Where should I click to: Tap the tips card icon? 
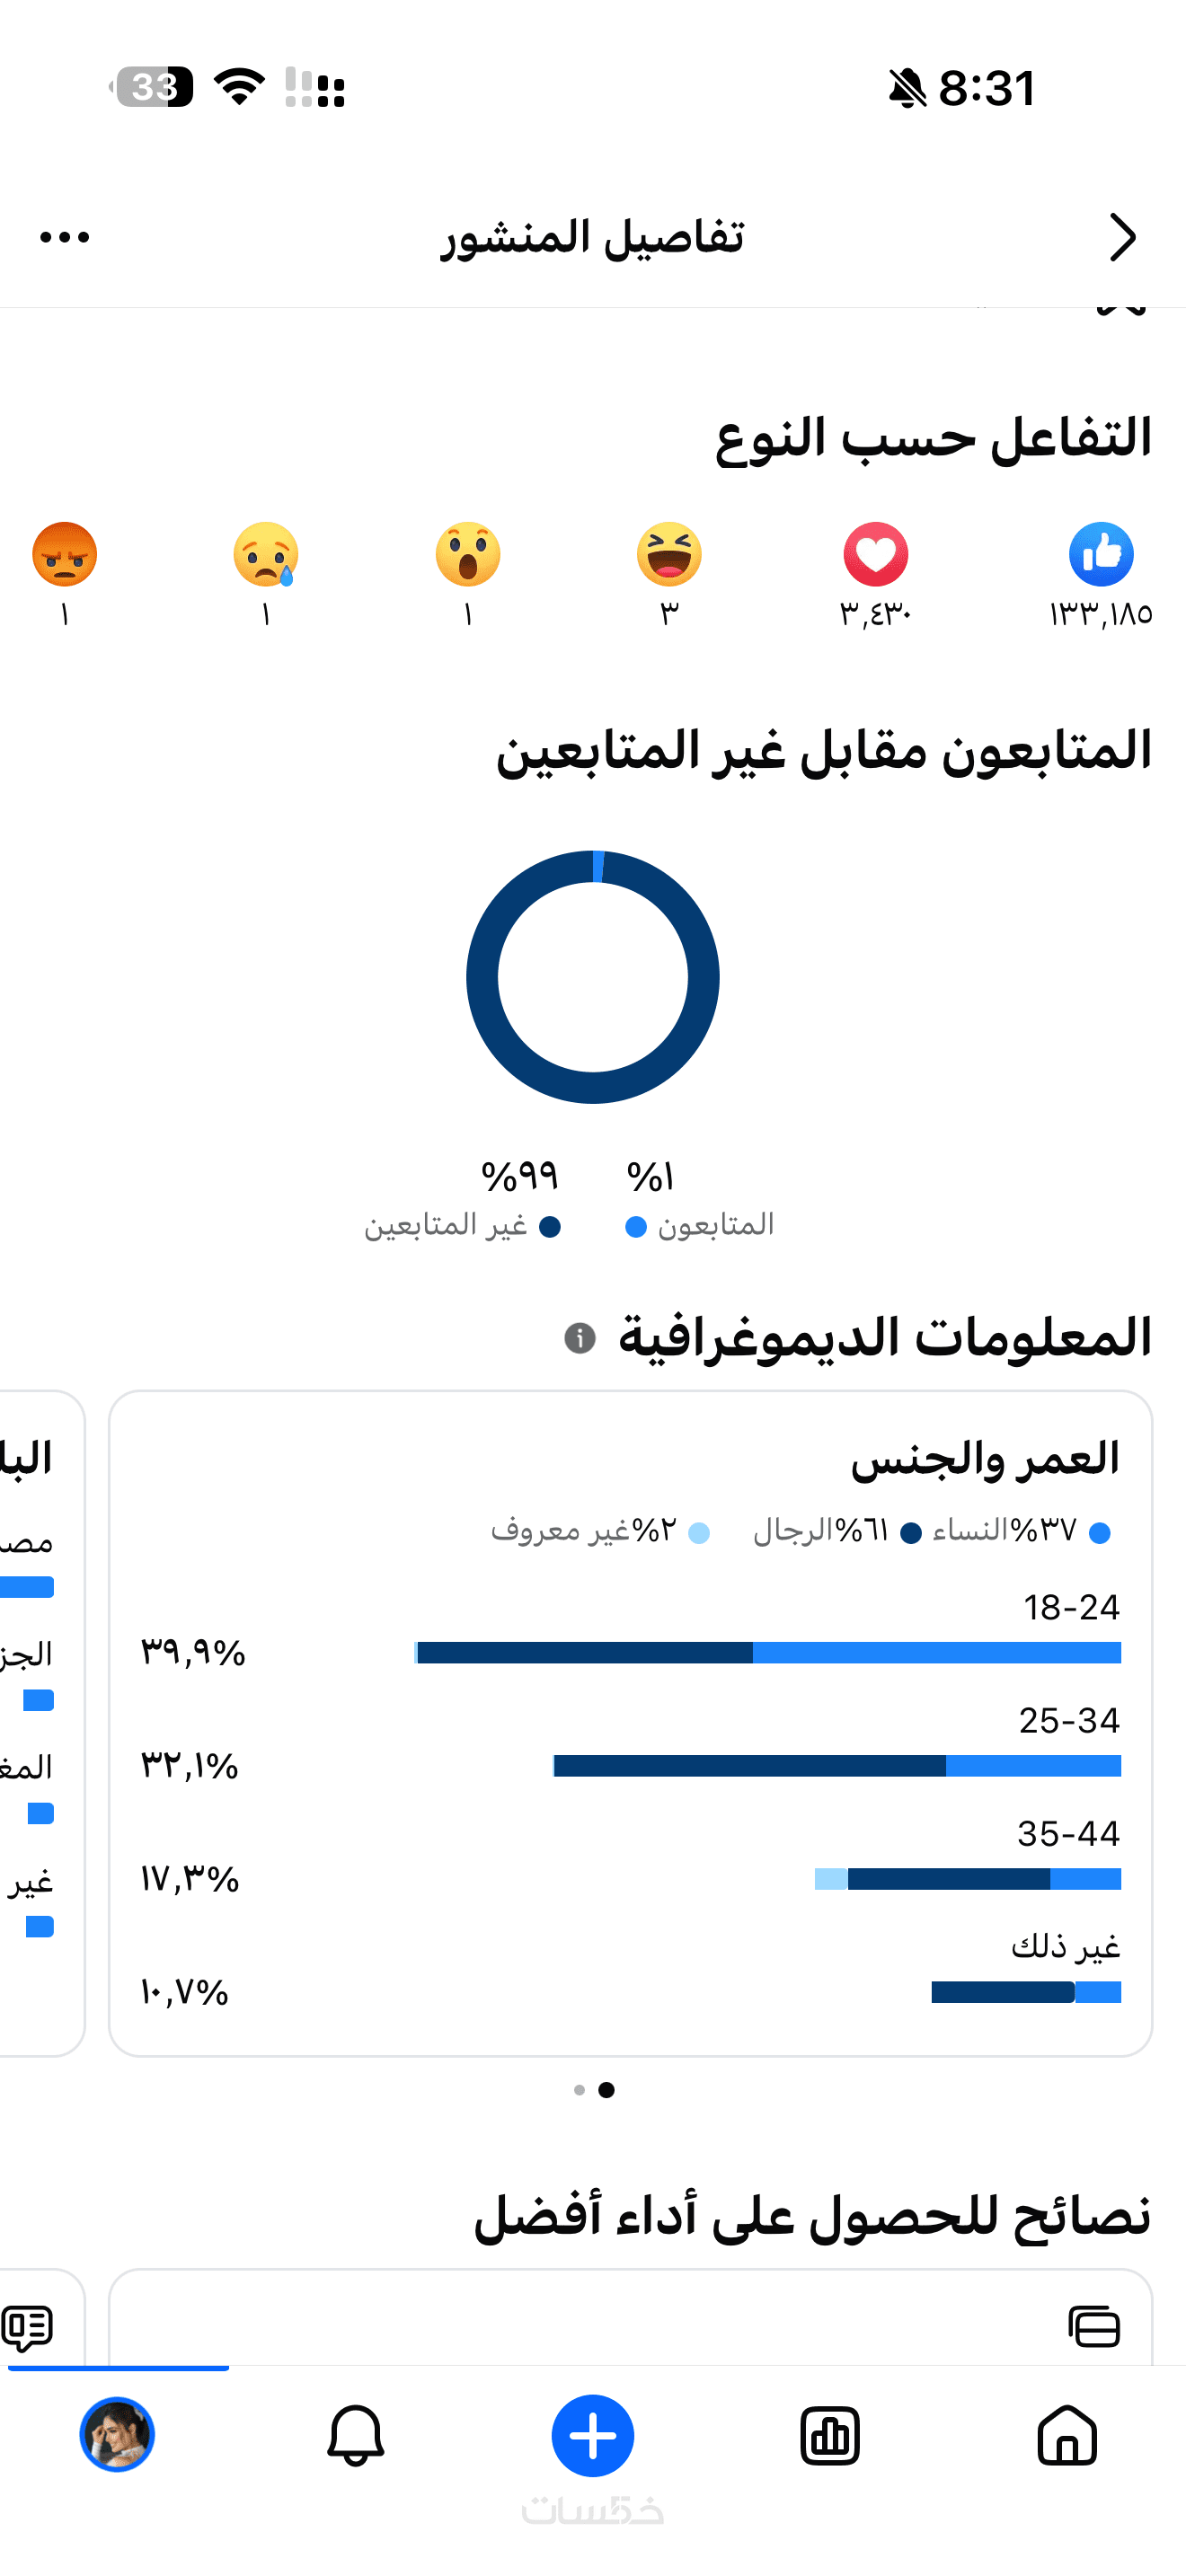(x=1094, y=2326)
